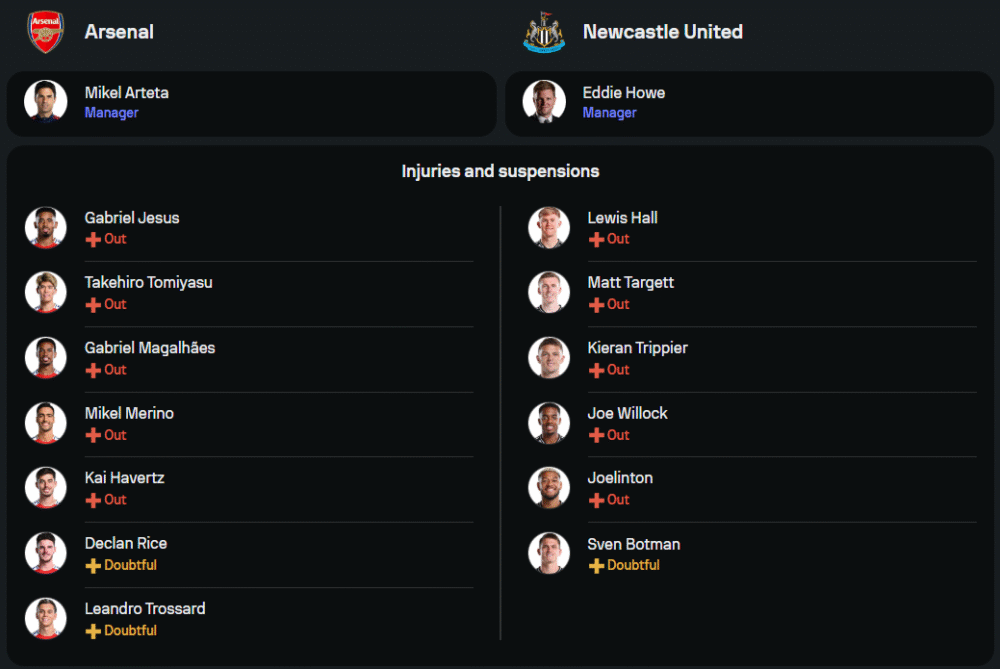Click the Matt Targett player name
Viewport: 1000px width, 669px height.
pyautogui.click(x=630, y=282)
